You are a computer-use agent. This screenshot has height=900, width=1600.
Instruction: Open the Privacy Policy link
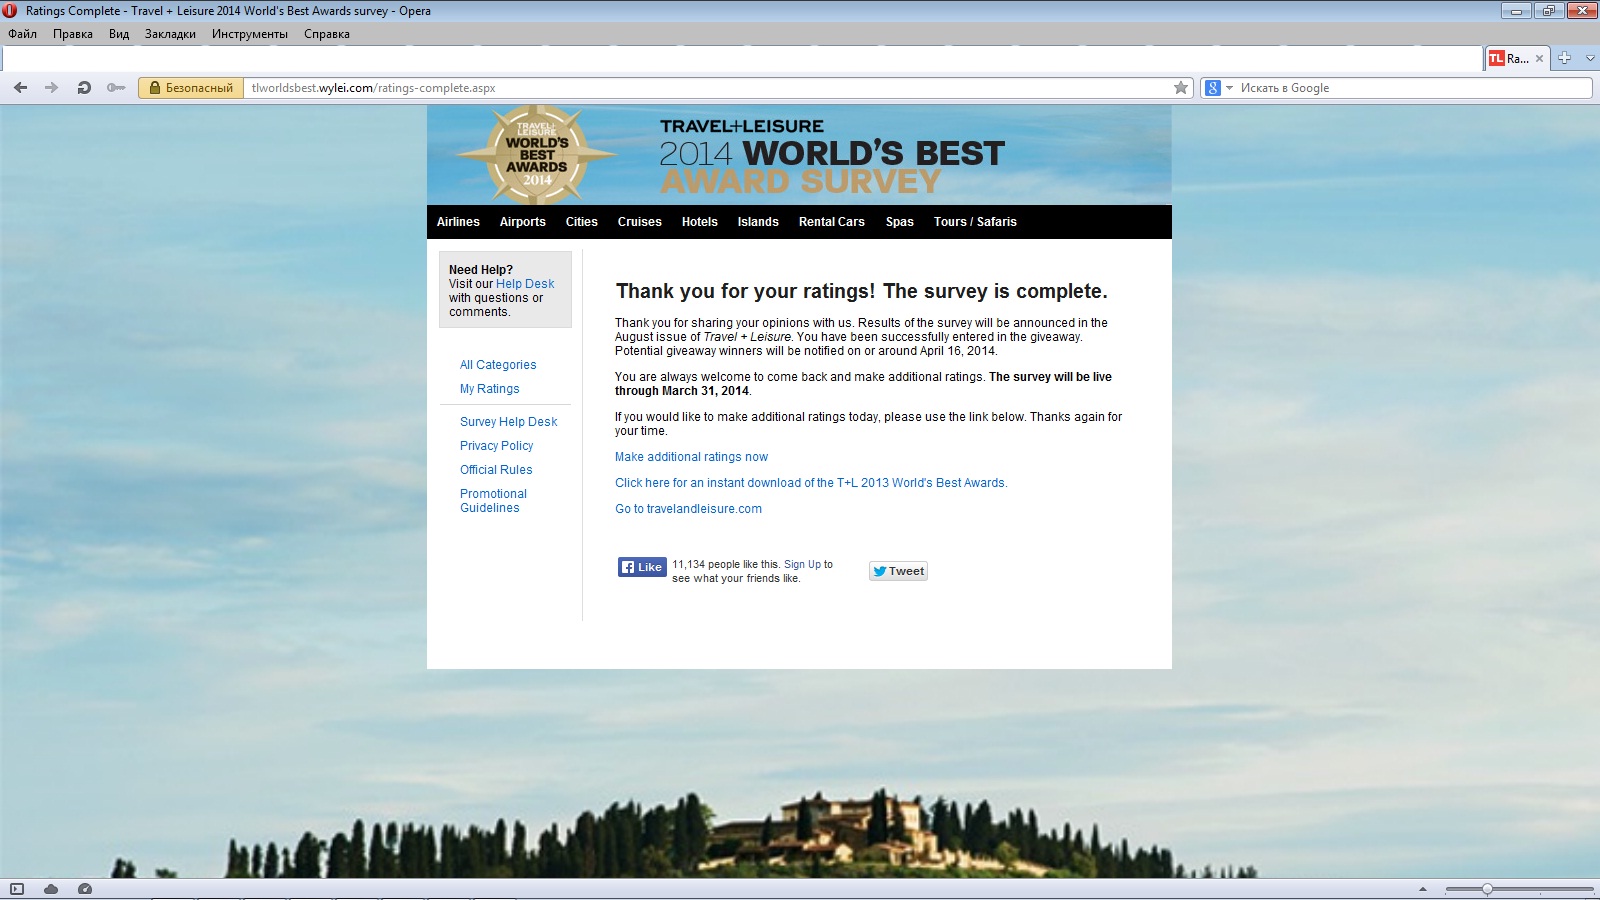(497, 446)
